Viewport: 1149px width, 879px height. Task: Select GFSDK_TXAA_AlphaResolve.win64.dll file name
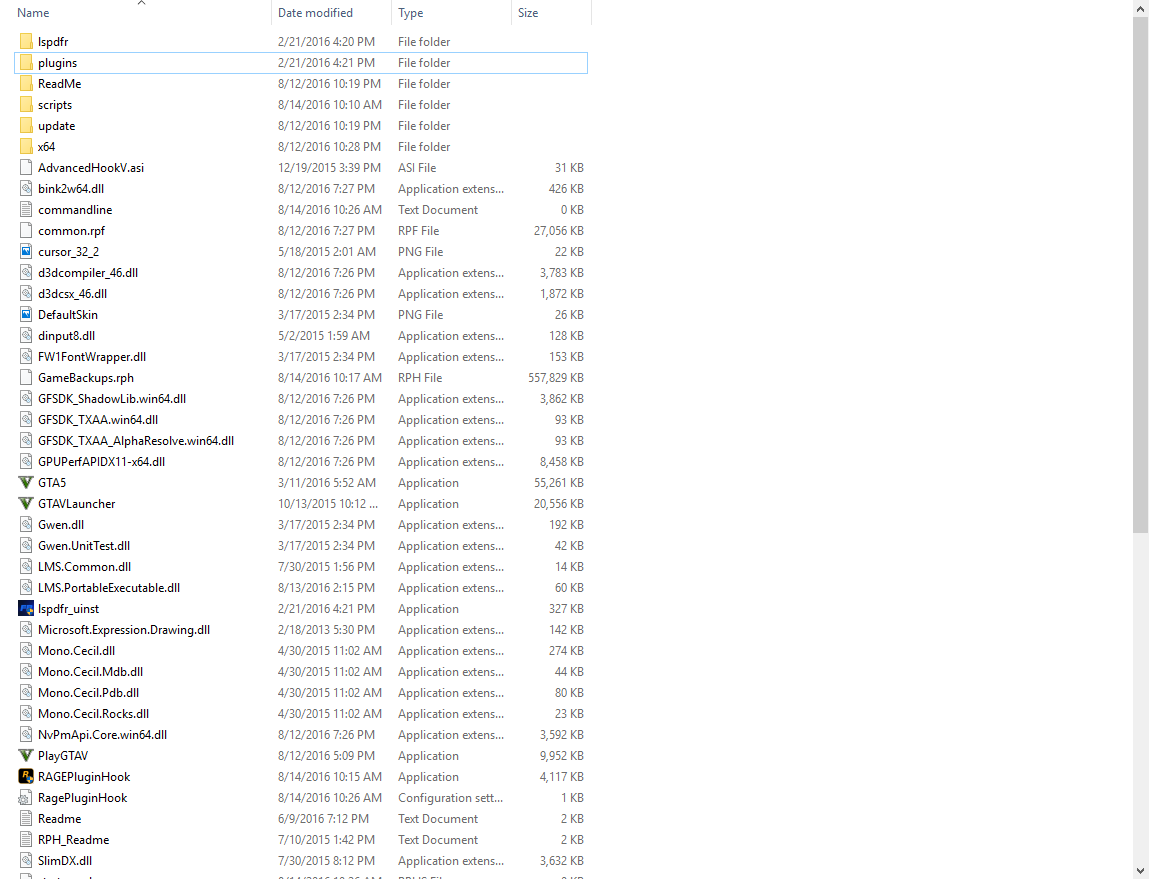pos(136,441)
